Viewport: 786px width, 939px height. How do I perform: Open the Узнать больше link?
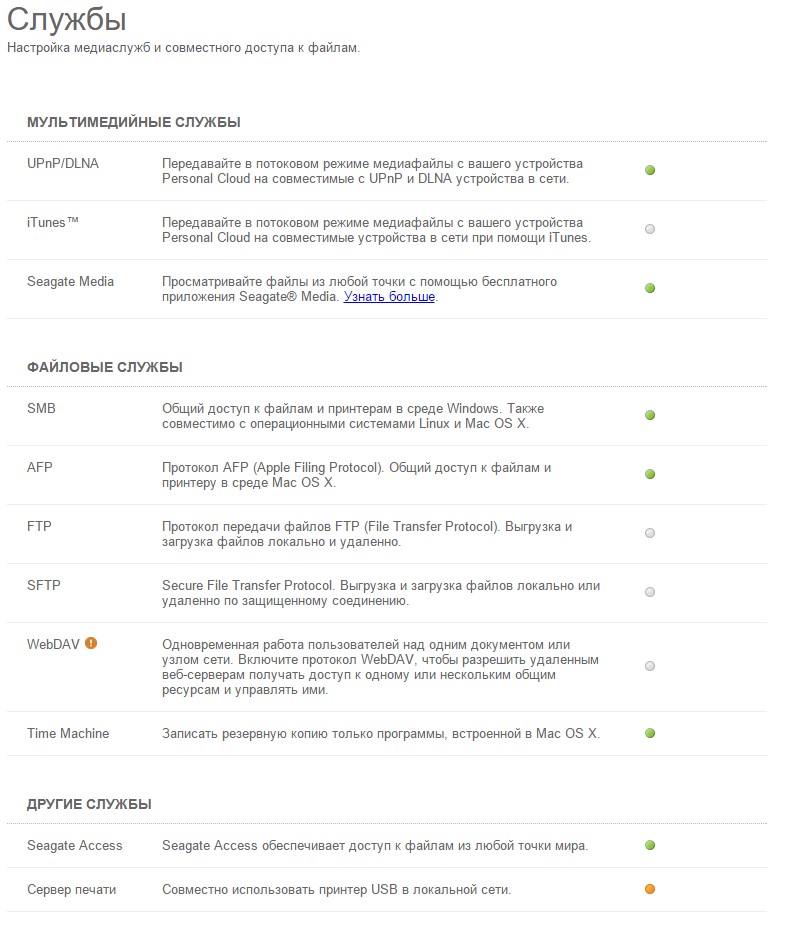click(x=389, y=297)
